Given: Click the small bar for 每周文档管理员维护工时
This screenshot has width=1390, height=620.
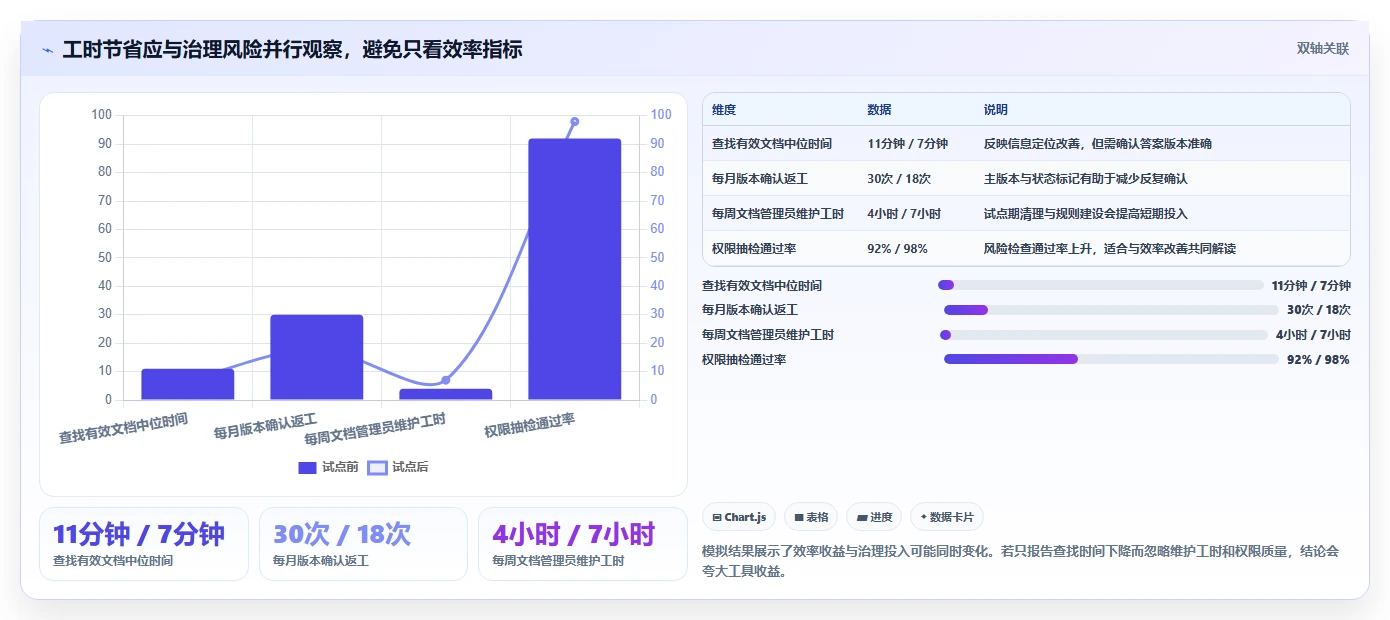Looking at the screenshot, I should (x=446, y=394).
